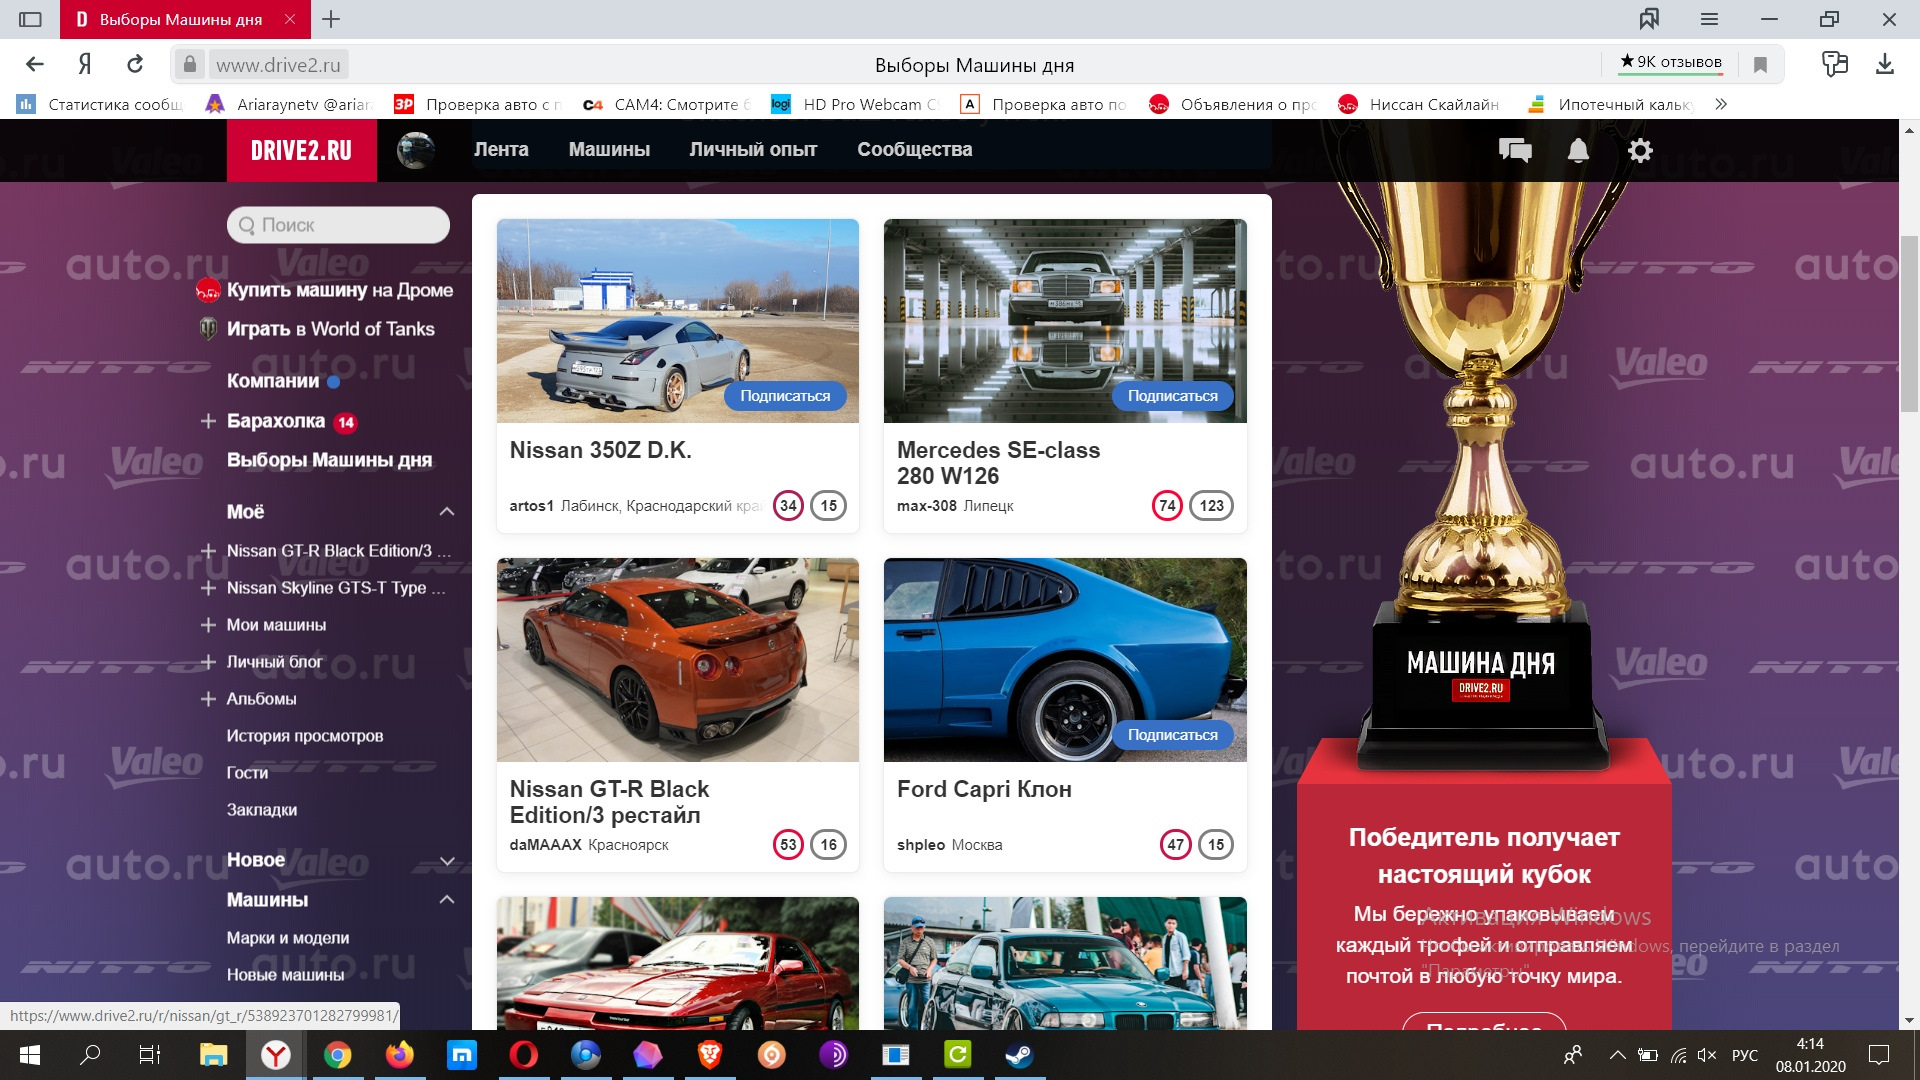The height and width of the screenshot is (1080, 1920).
Task: Launch Opera from the taskbar
Action: coord(524,1055)
